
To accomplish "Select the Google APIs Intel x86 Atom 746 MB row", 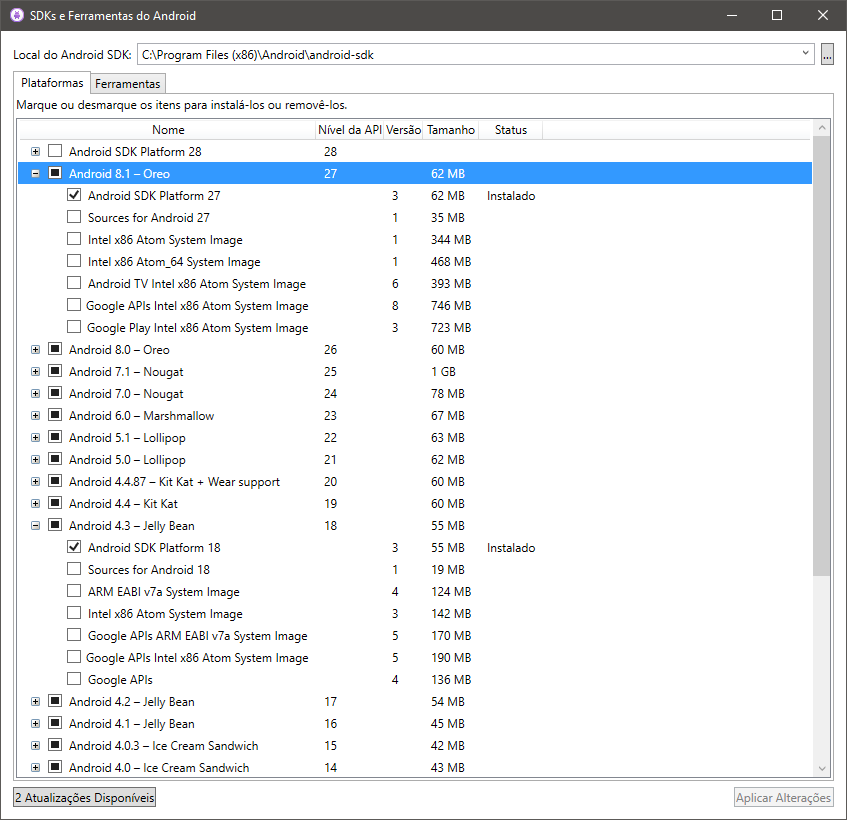I will (x=415, y=306).
